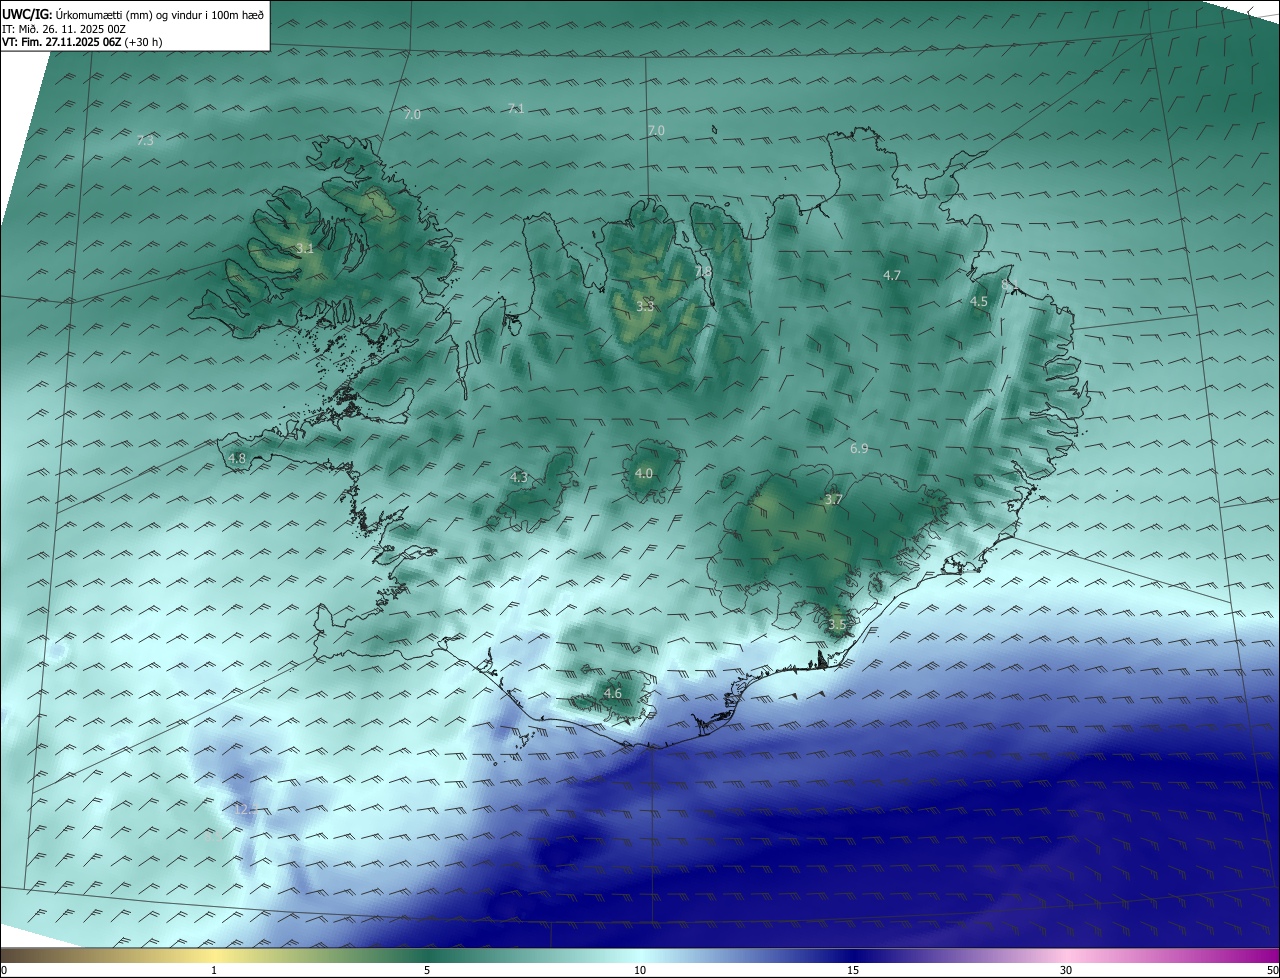Click the colorbar tick label 5

click(x=427, y=970)
